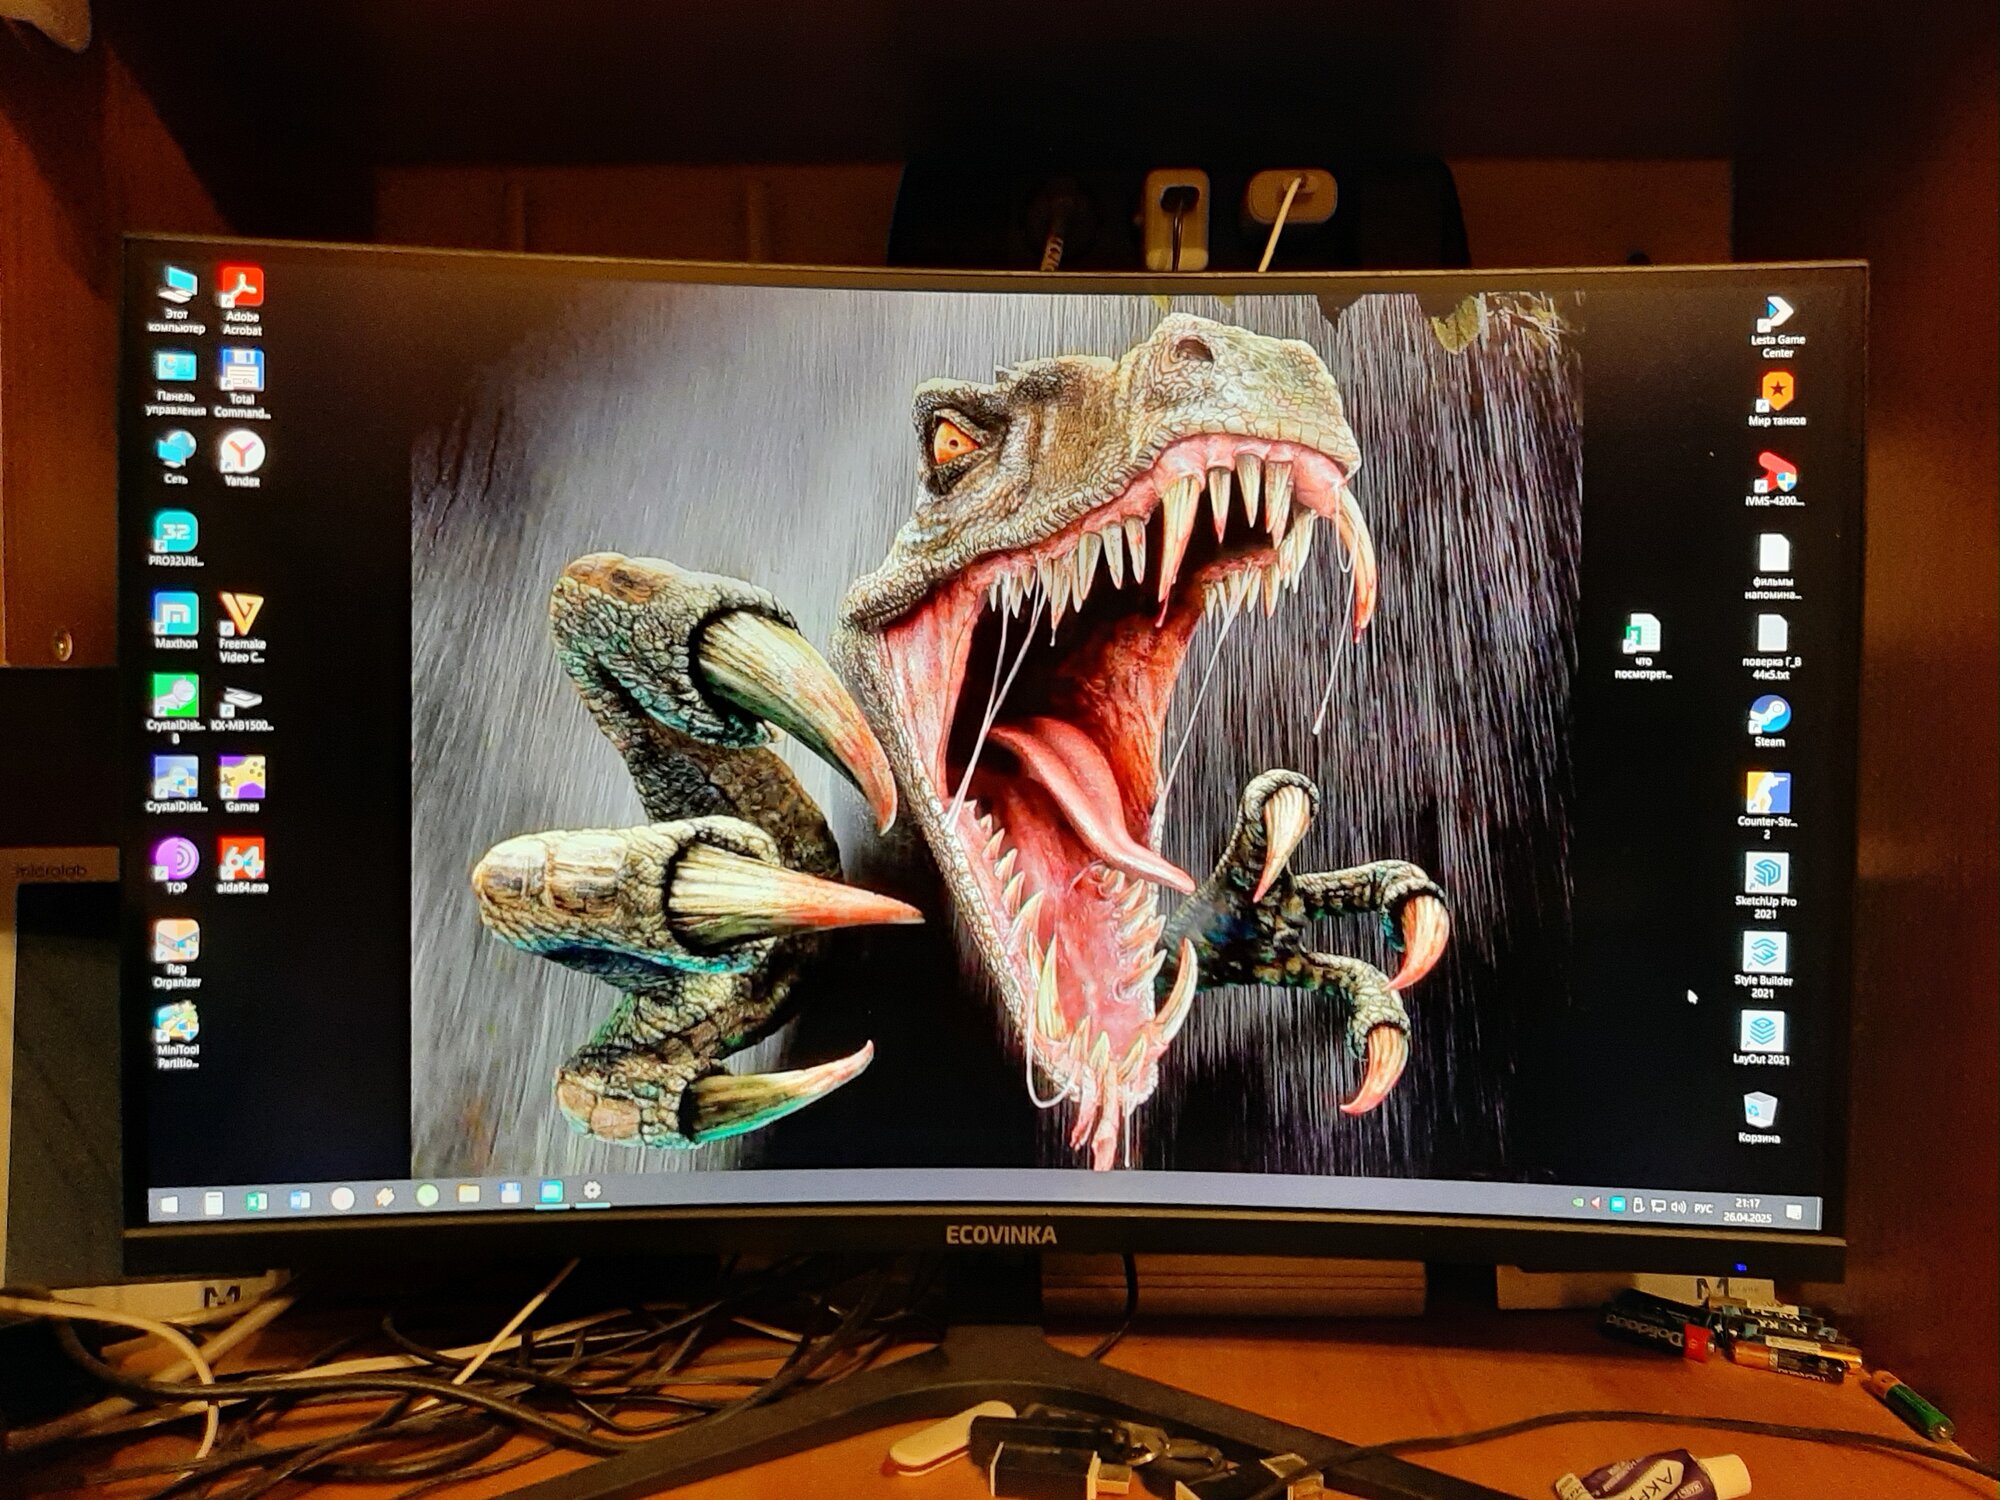Screen dimensions: 2000x1500
Task: Open the volume speaker tray icon
Action: (1679, 1207)
